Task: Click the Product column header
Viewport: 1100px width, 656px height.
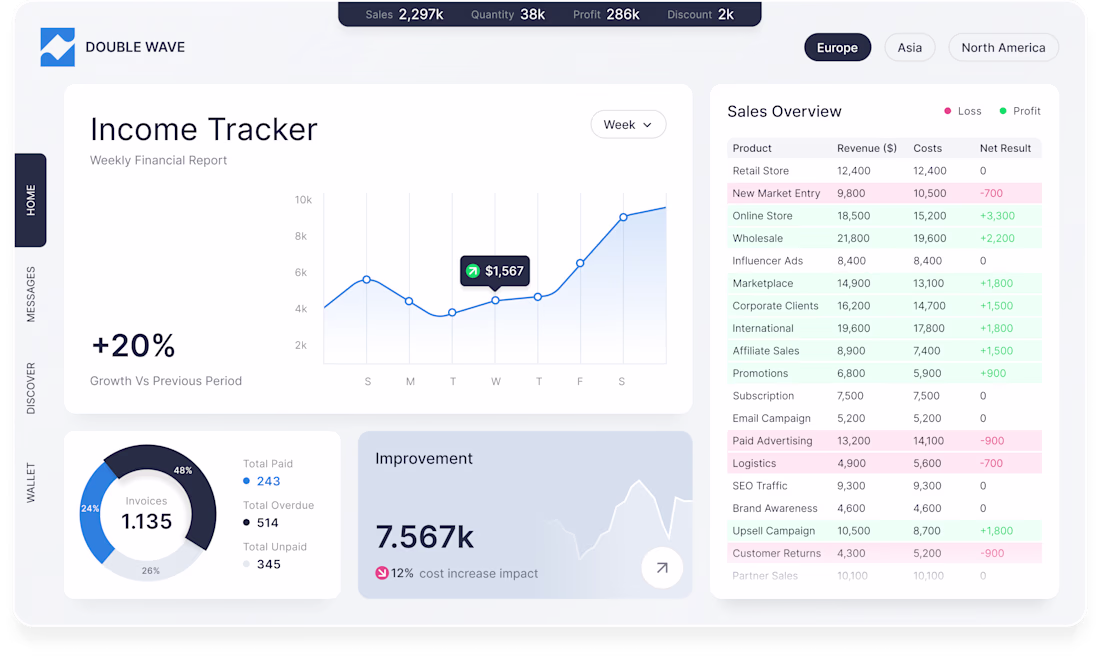Action: [x=752, y=148]
